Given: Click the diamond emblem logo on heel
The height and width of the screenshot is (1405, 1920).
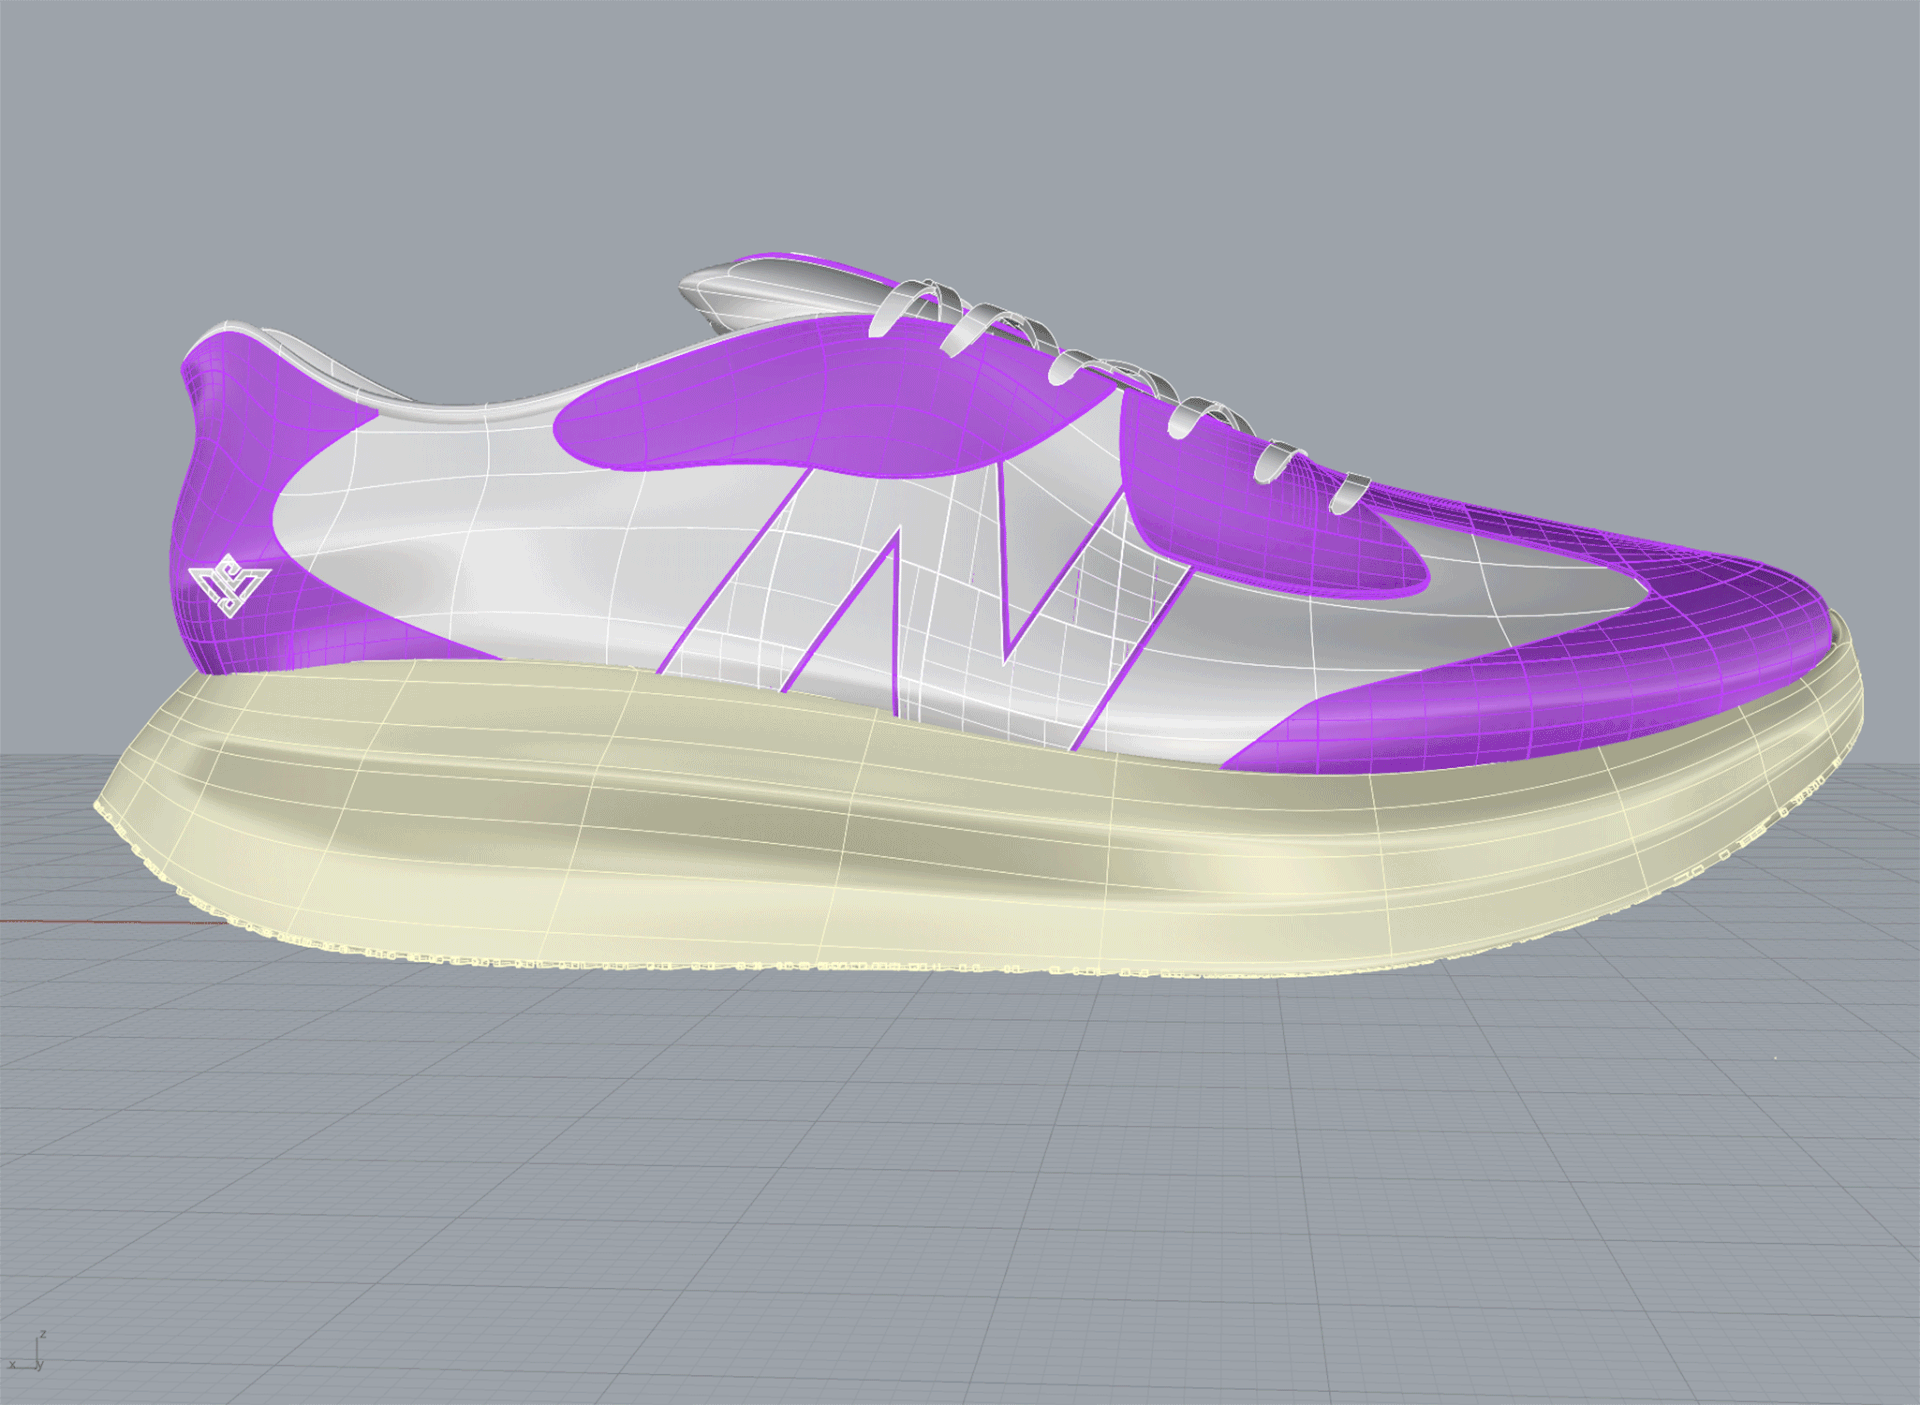Looking at the screenshot, I should [x=229, y=585].
